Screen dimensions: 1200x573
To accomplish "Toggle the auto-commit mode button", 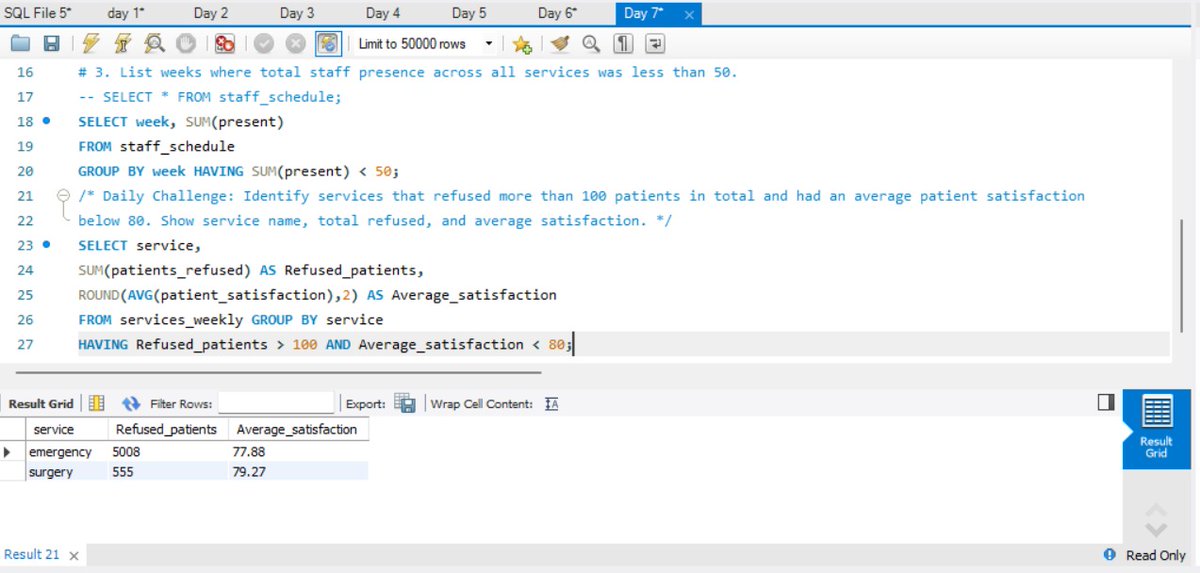I will [x=328, y=44].
